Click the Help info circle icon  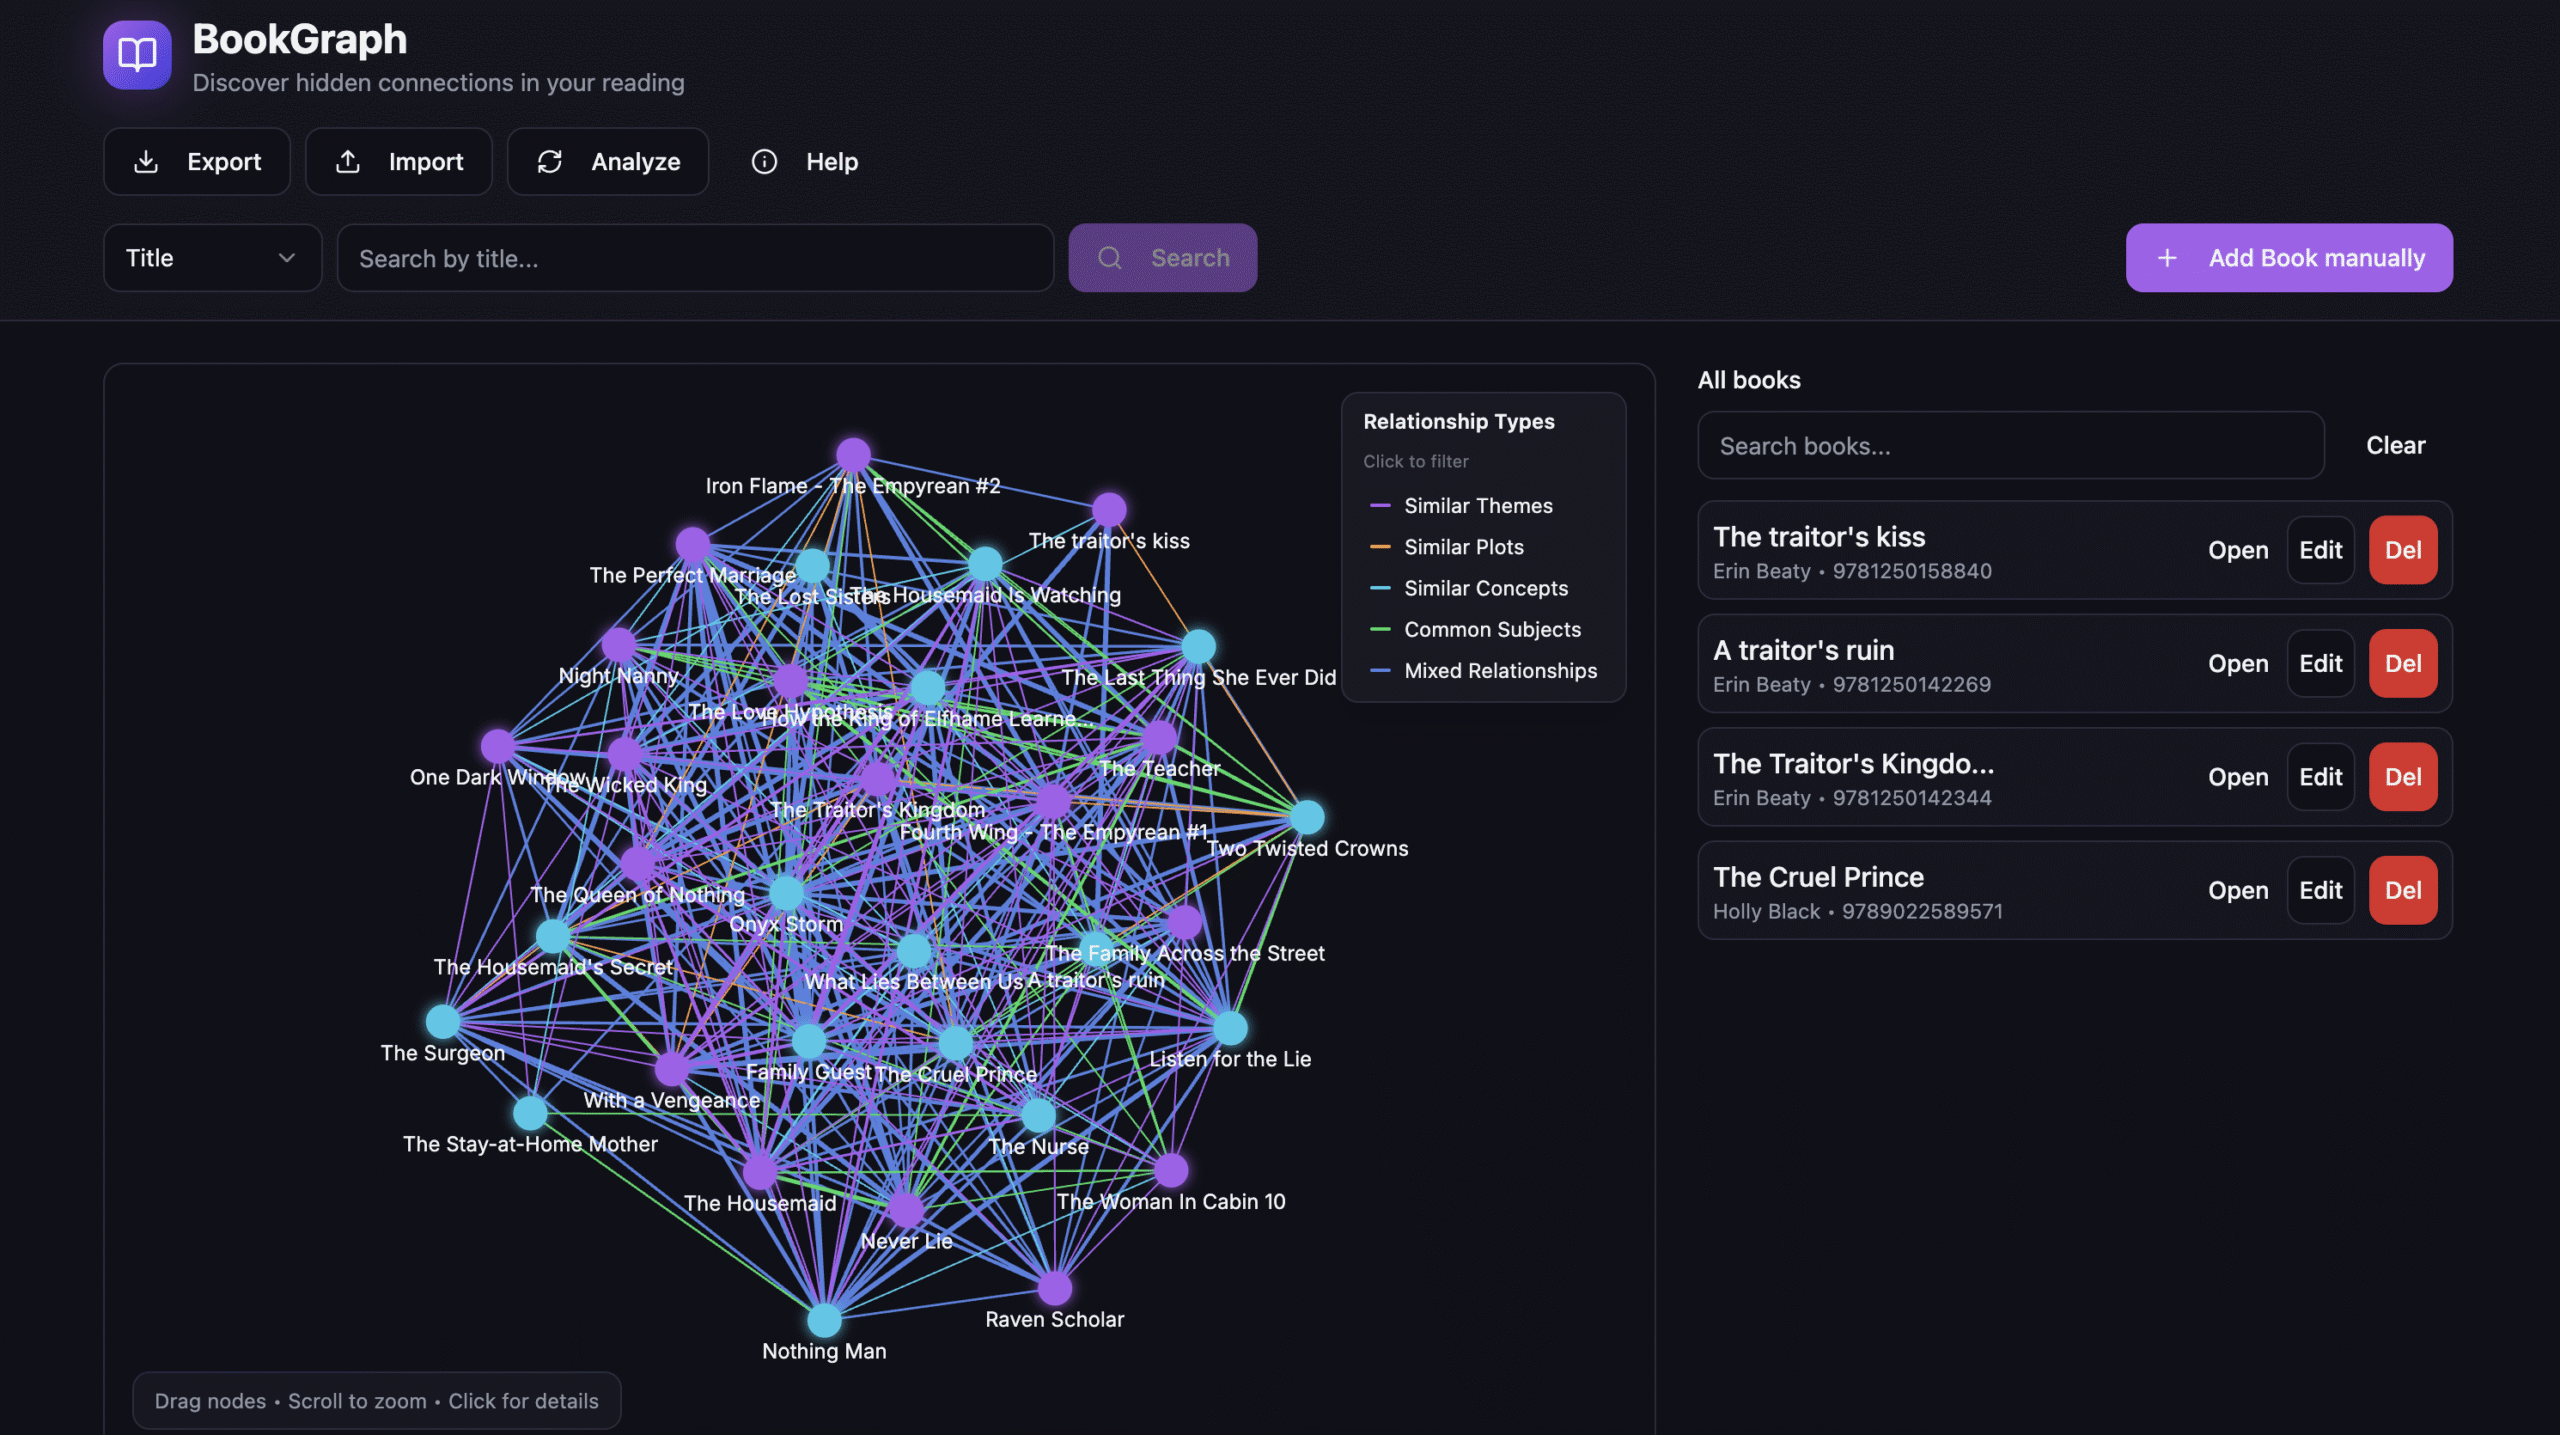click(764, 161)
